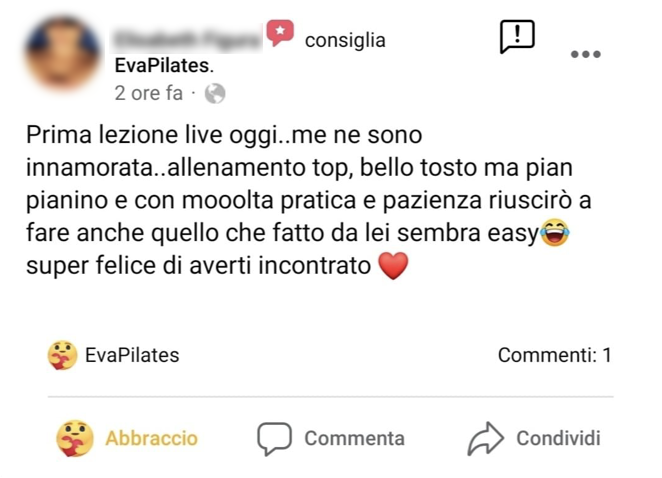662x478 pixels.
Task: Click the care emoji in reactions summary
Action: [63, 355]
